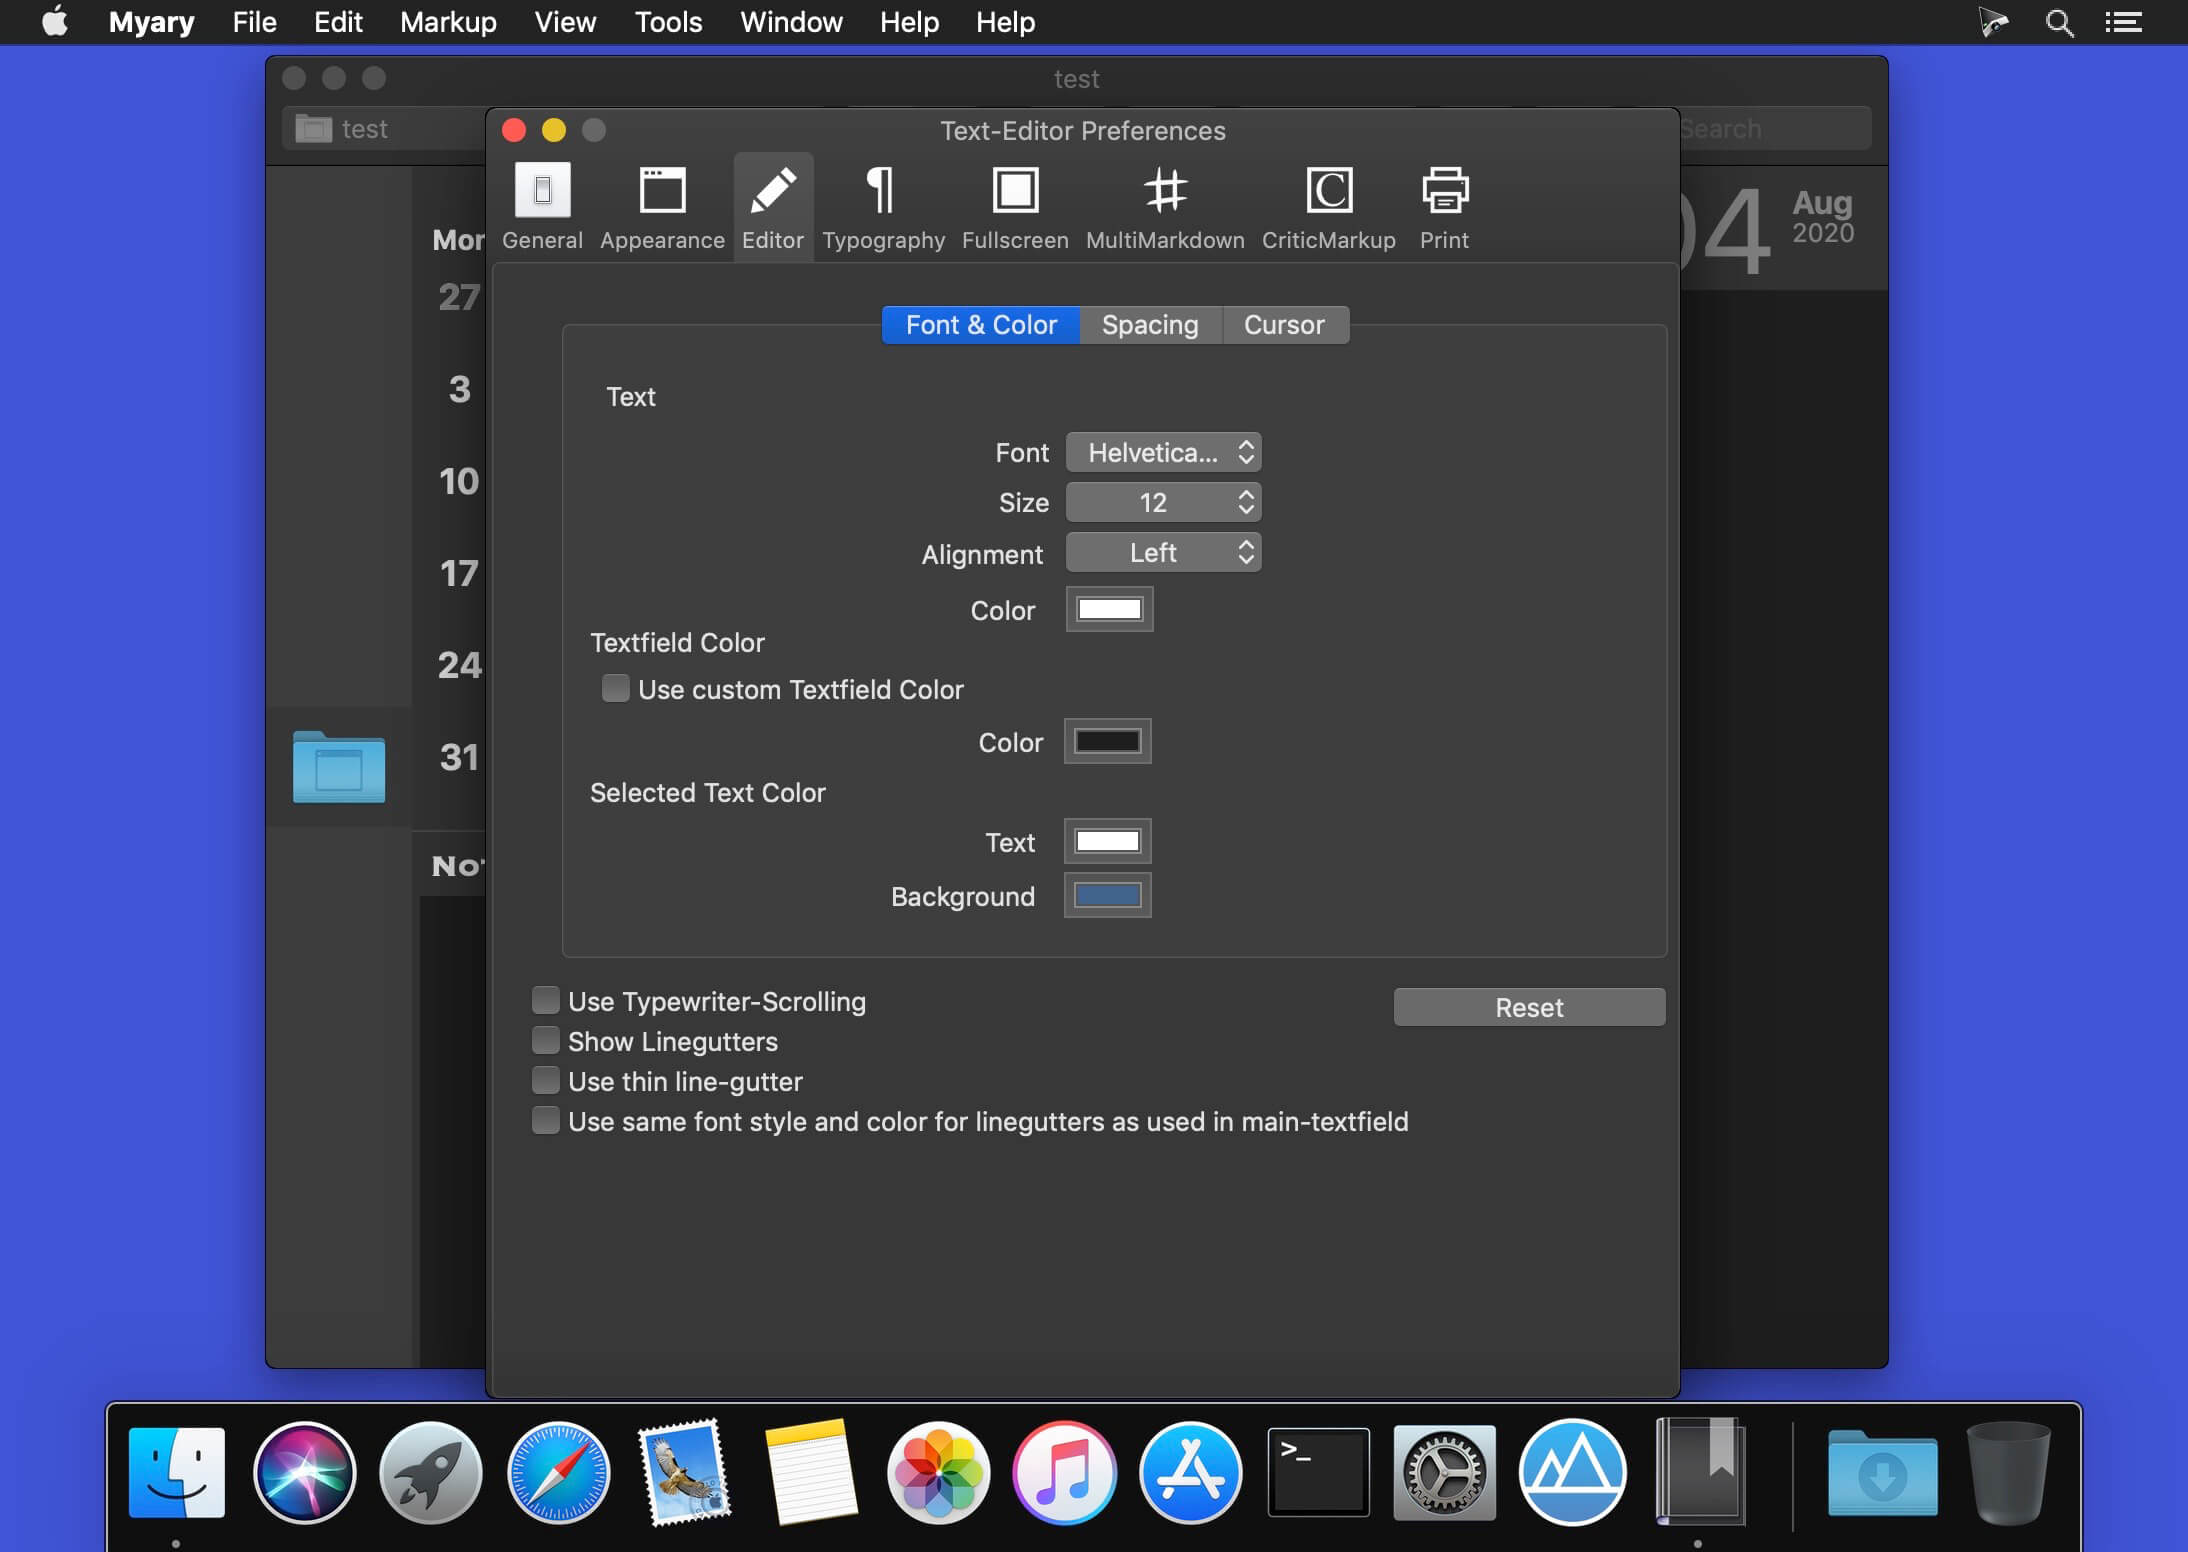Select day 24 in the test window calendar

459,665
